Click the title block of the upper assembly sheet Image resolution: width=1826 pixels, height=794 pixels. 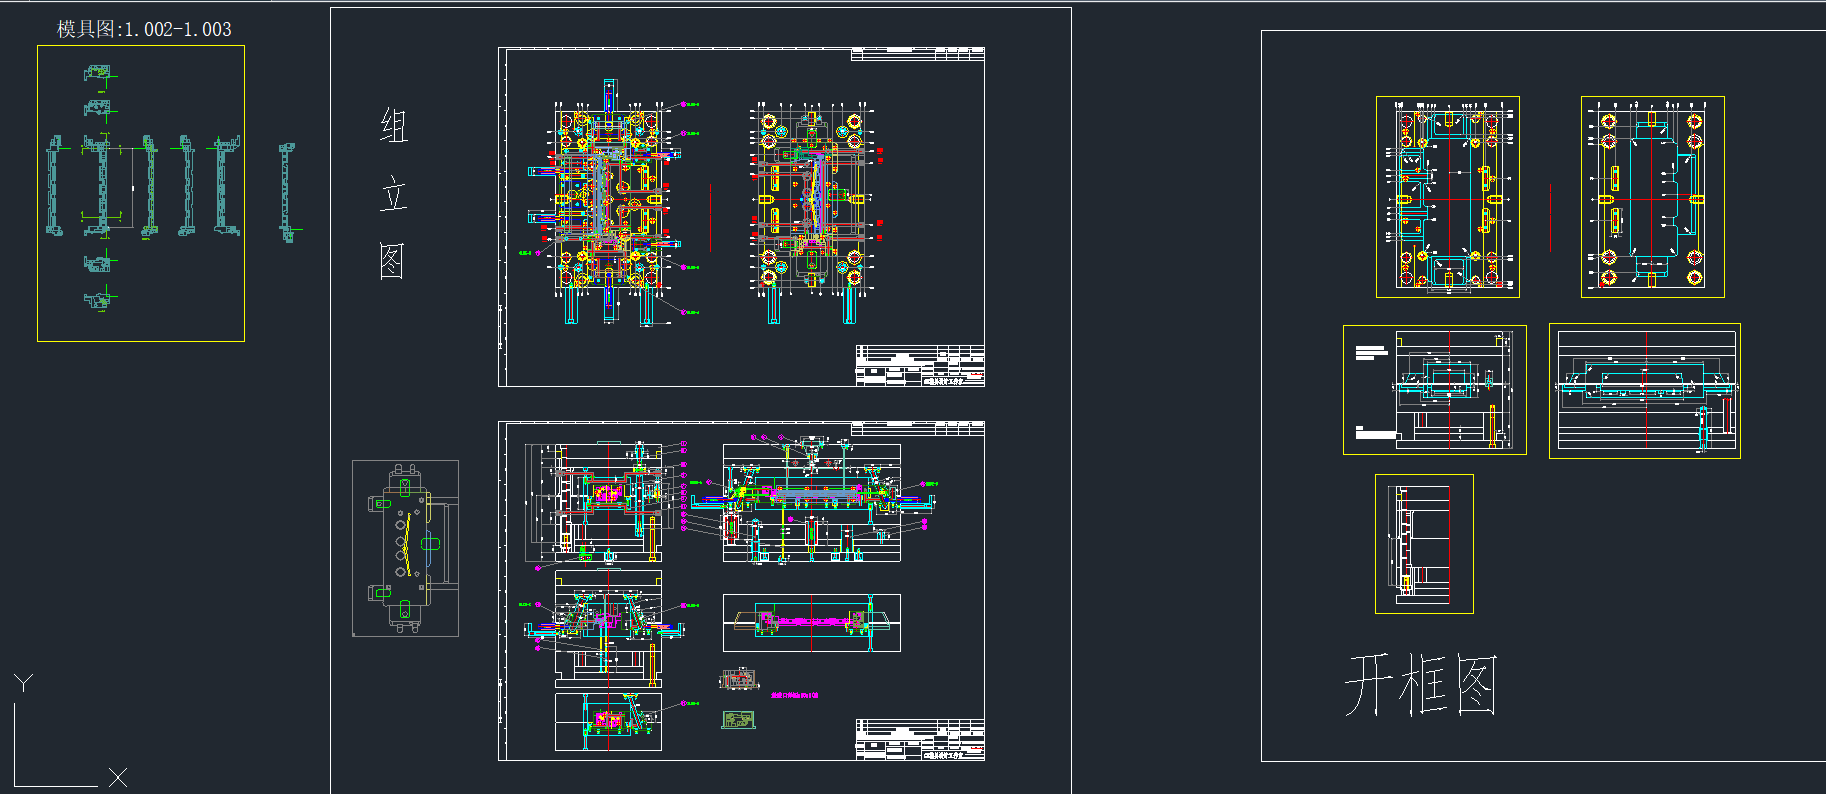[919, 366]
